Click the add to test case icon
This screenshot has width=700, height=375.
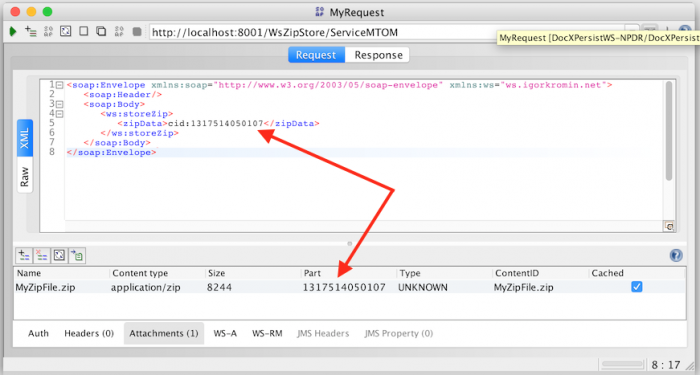click(30, 31)
